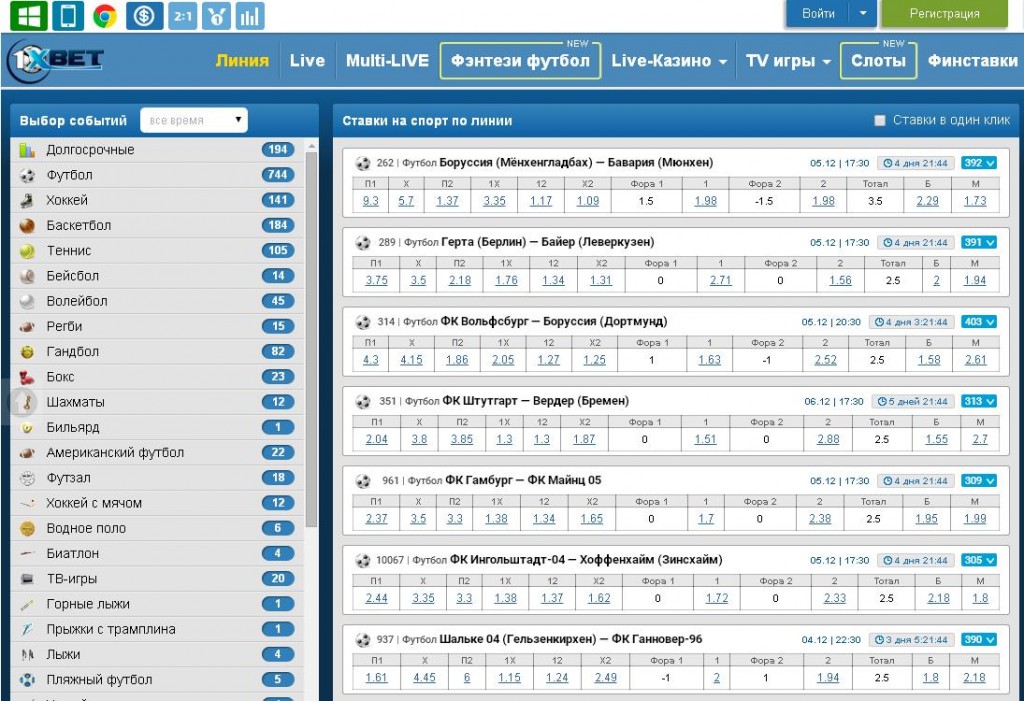
Task: Open the arrow dropdown next to Войти
Action: pos(863,13)
